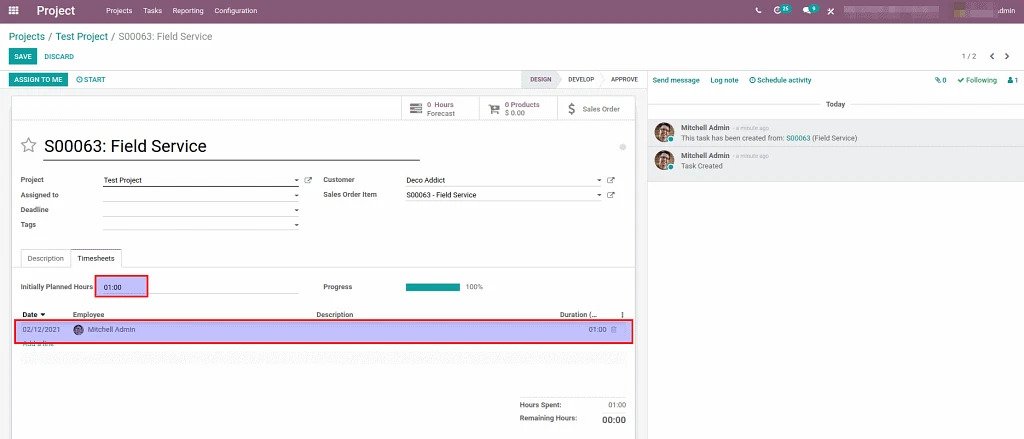Set stage to DESIGN
This screenshot has height=439, width=1024.
(539, 80)
